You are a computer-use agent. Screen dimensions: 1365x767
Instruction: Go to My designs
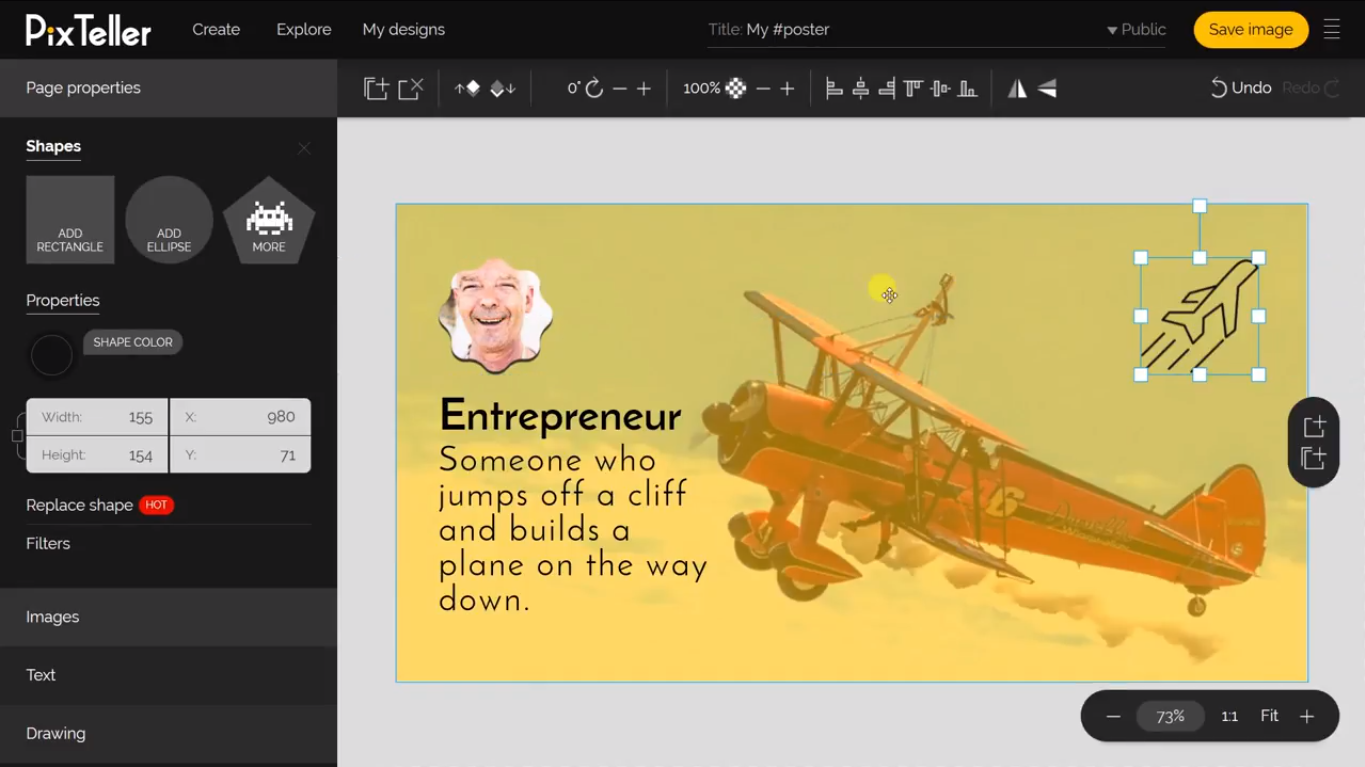403,30
